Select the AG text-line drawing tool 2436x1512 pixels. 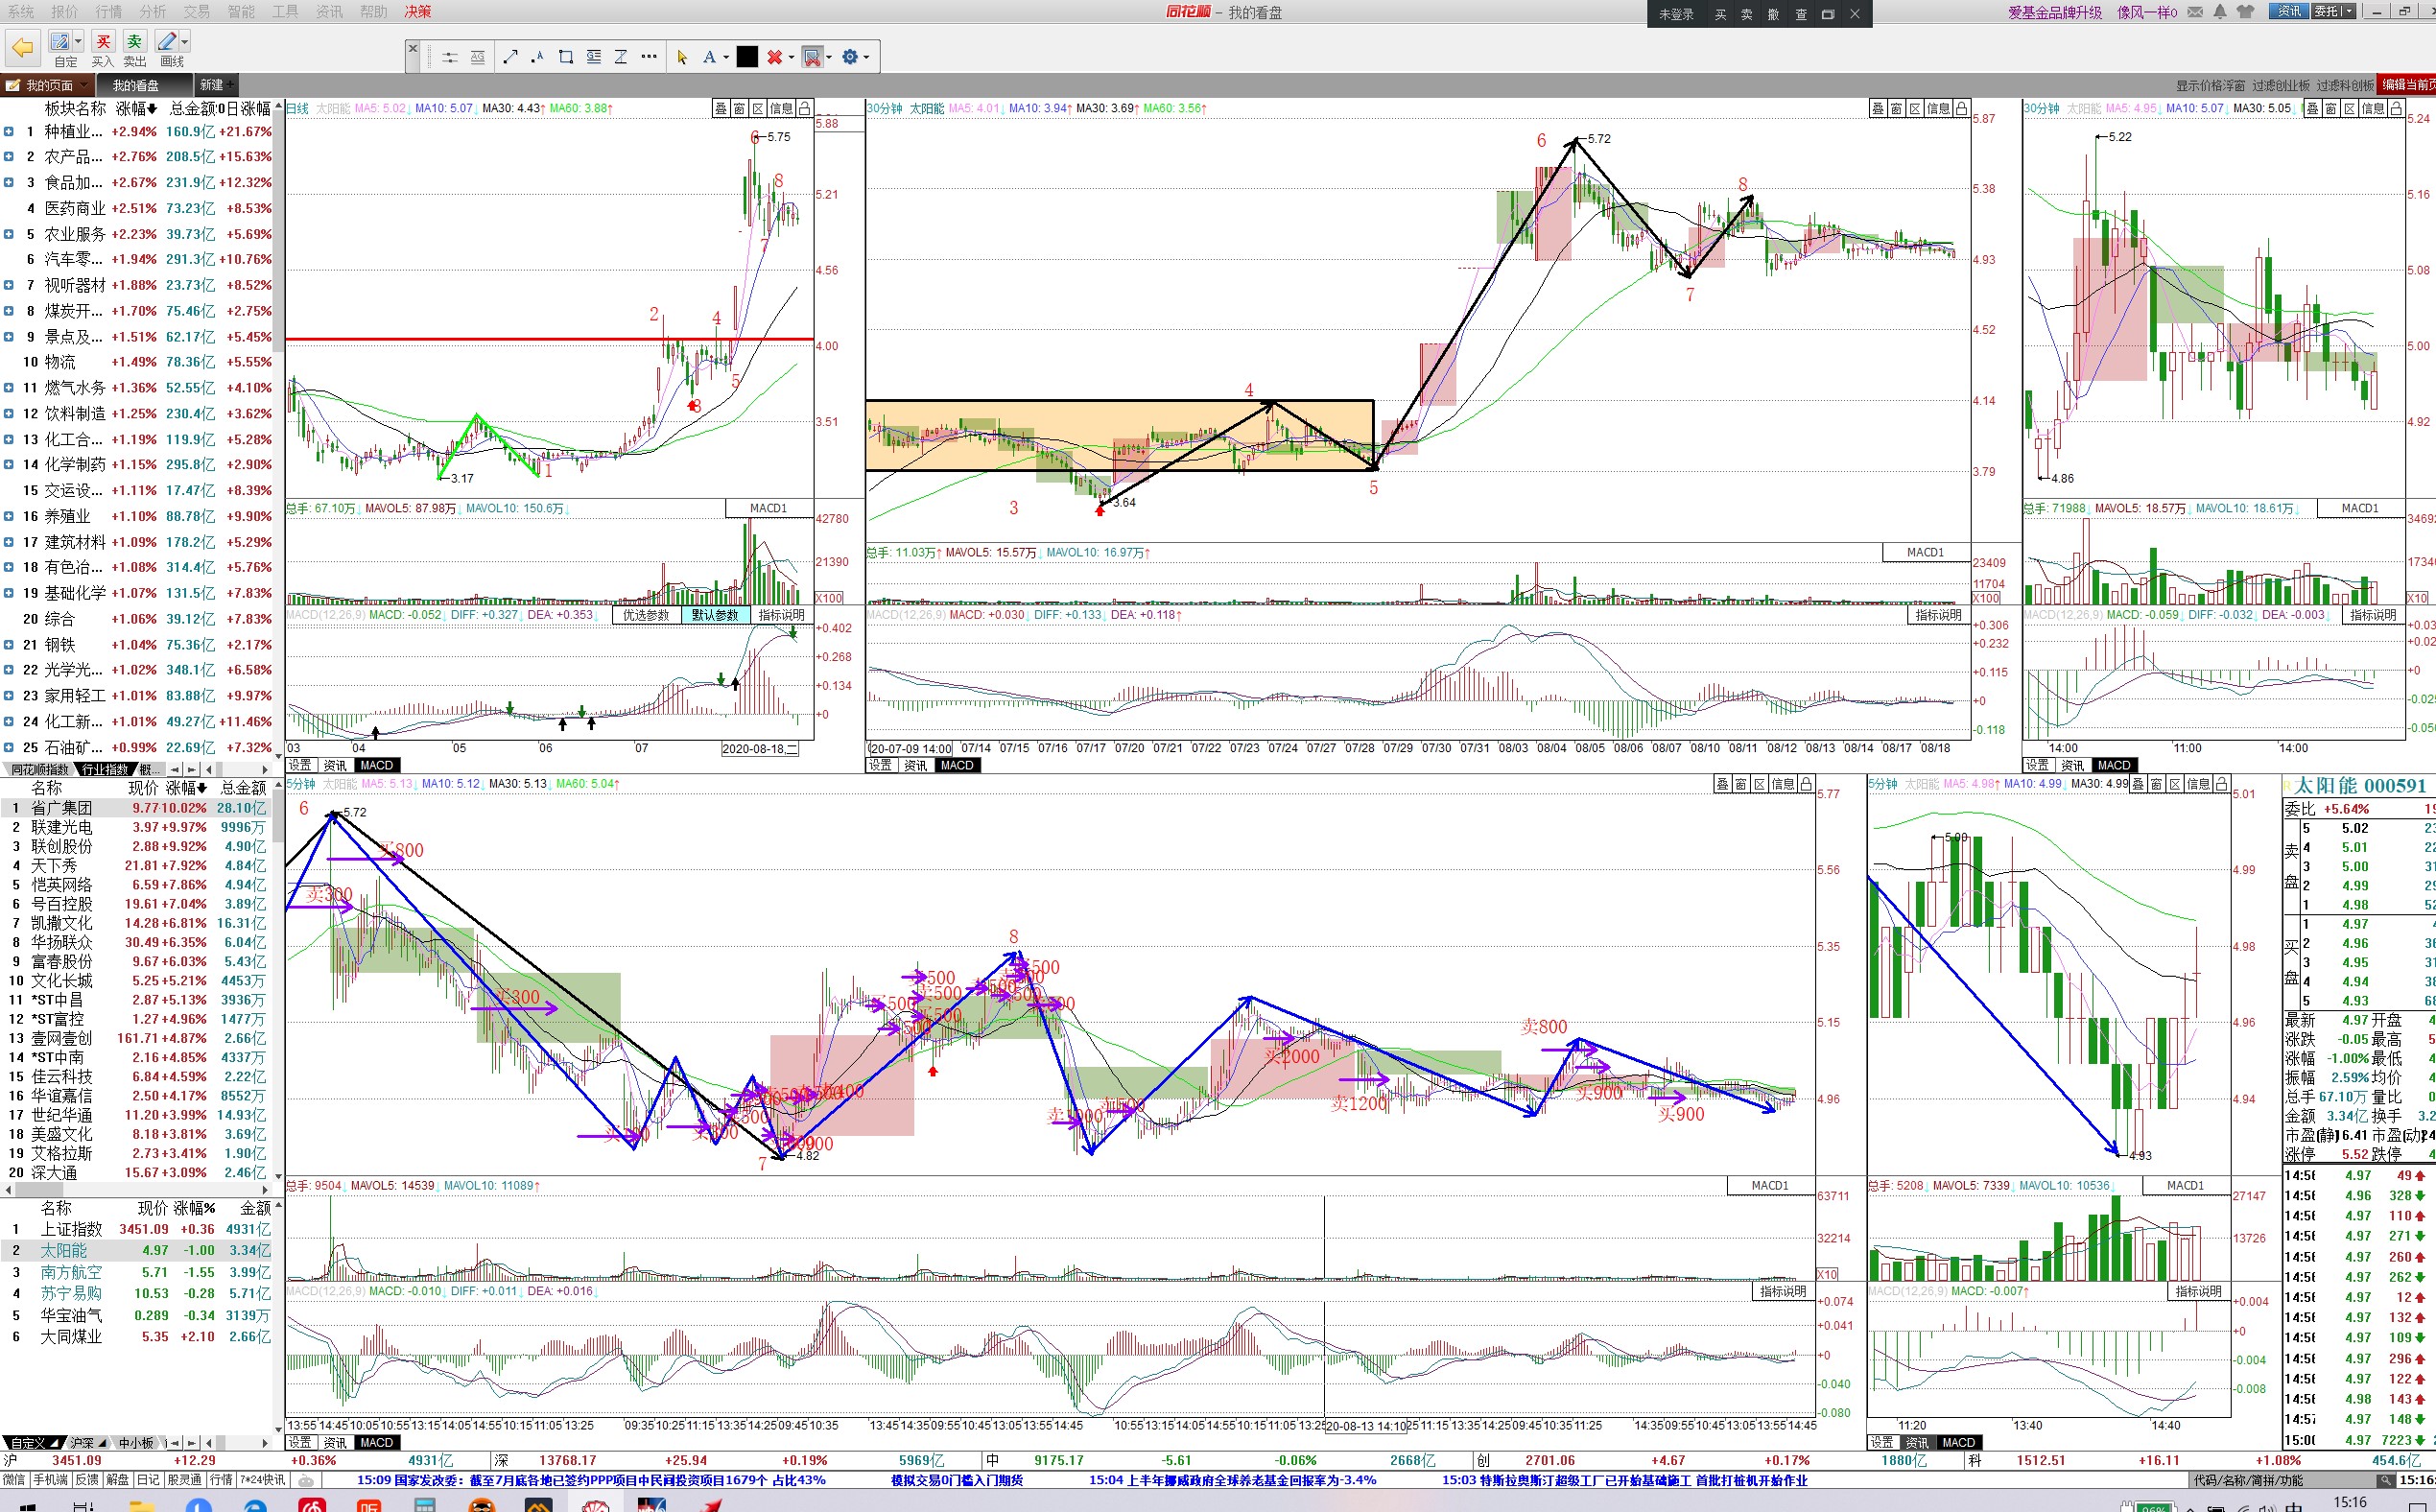[478, 57]
